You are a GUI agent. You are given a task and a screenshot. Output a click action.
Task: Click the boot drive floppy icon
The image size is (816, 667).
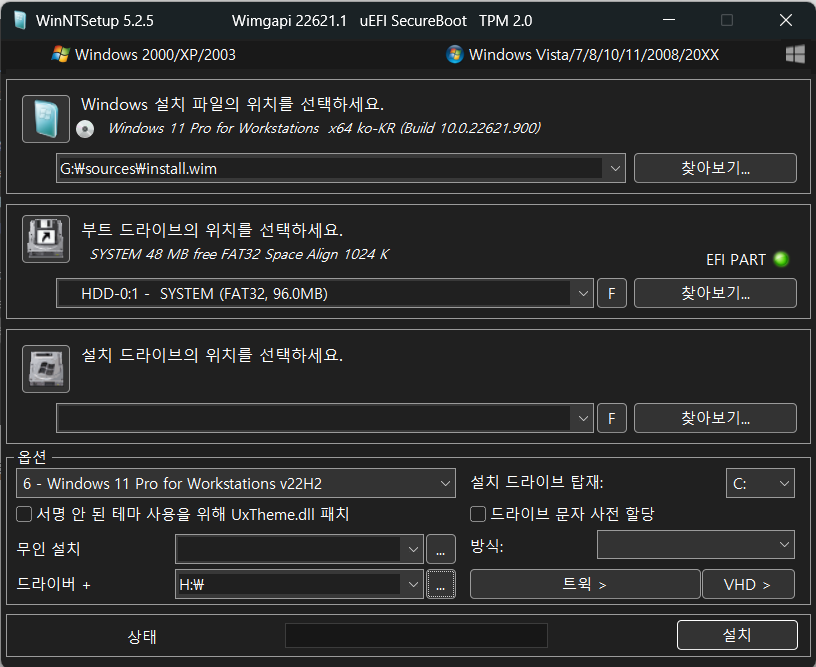coord(46,239)
